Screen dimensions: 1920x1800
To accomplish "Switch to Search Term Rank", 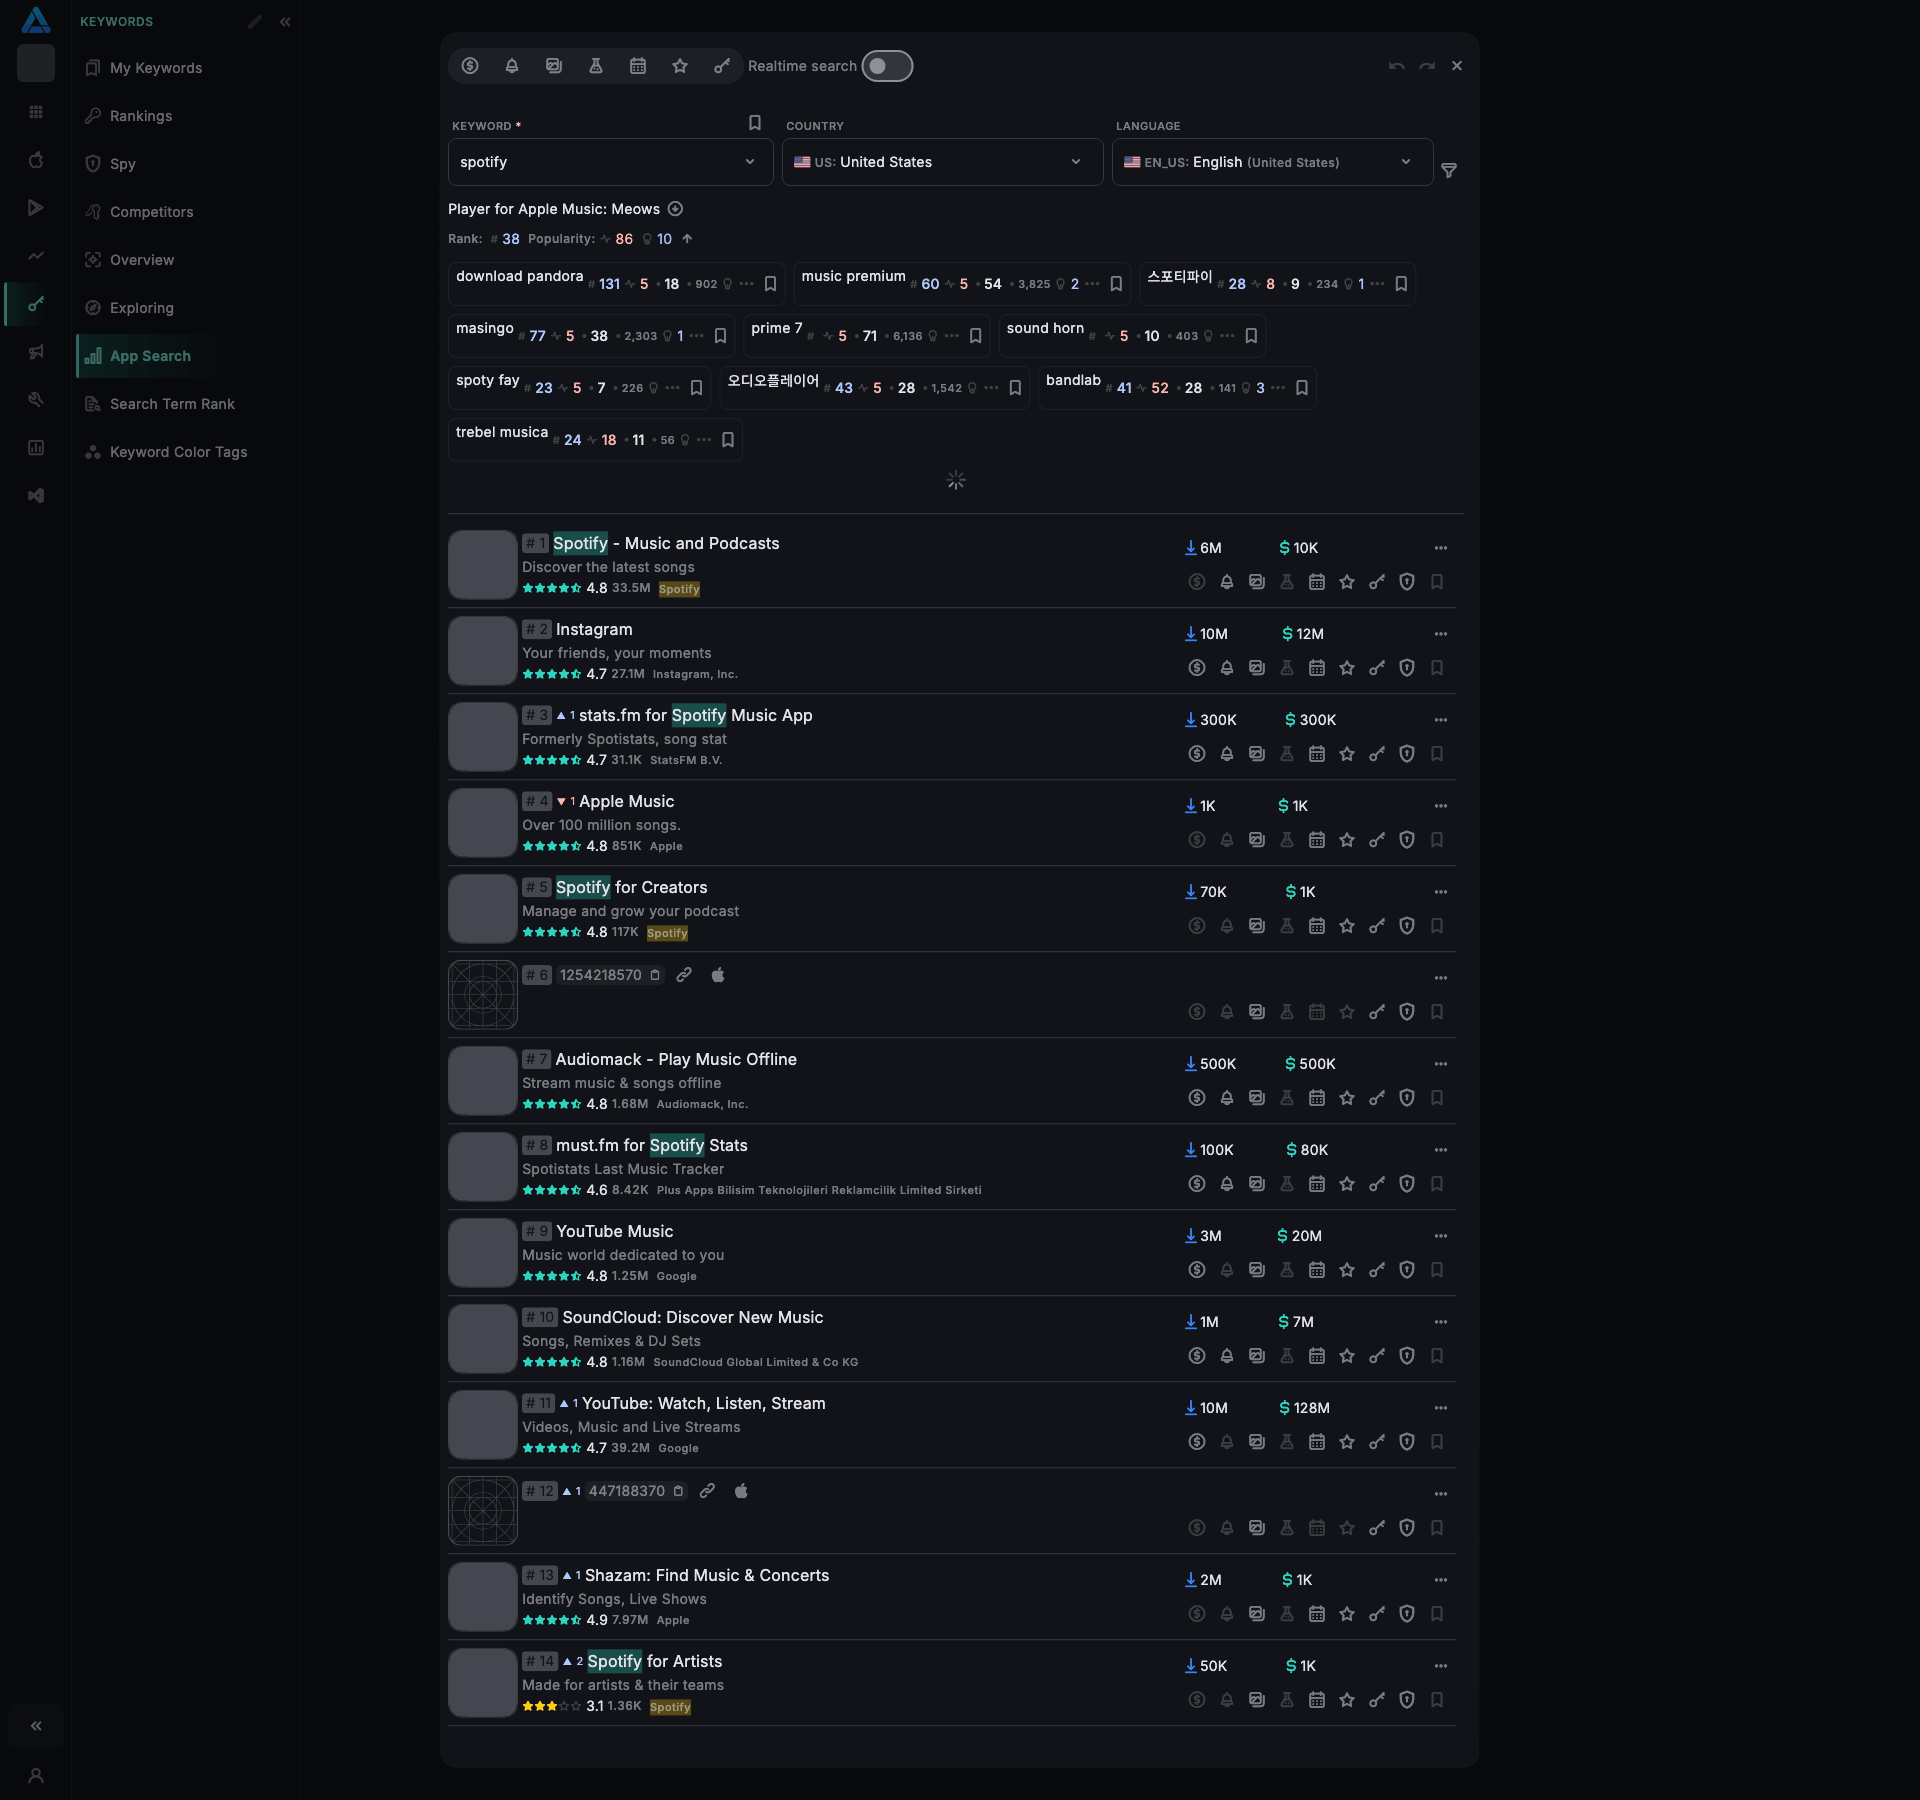I will click(x=172, y=404).
